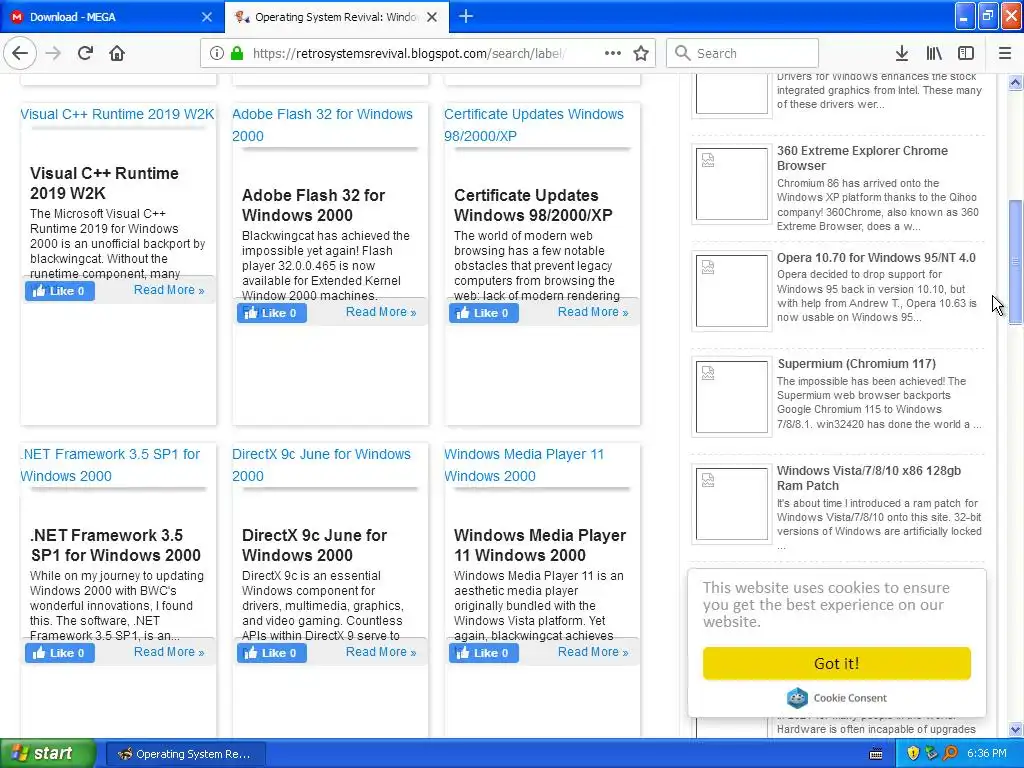Image resolution: width=1024 pixels, height=768 pixels.
Task: Click the 6:36 PM system clock
Action: [986, 754]
